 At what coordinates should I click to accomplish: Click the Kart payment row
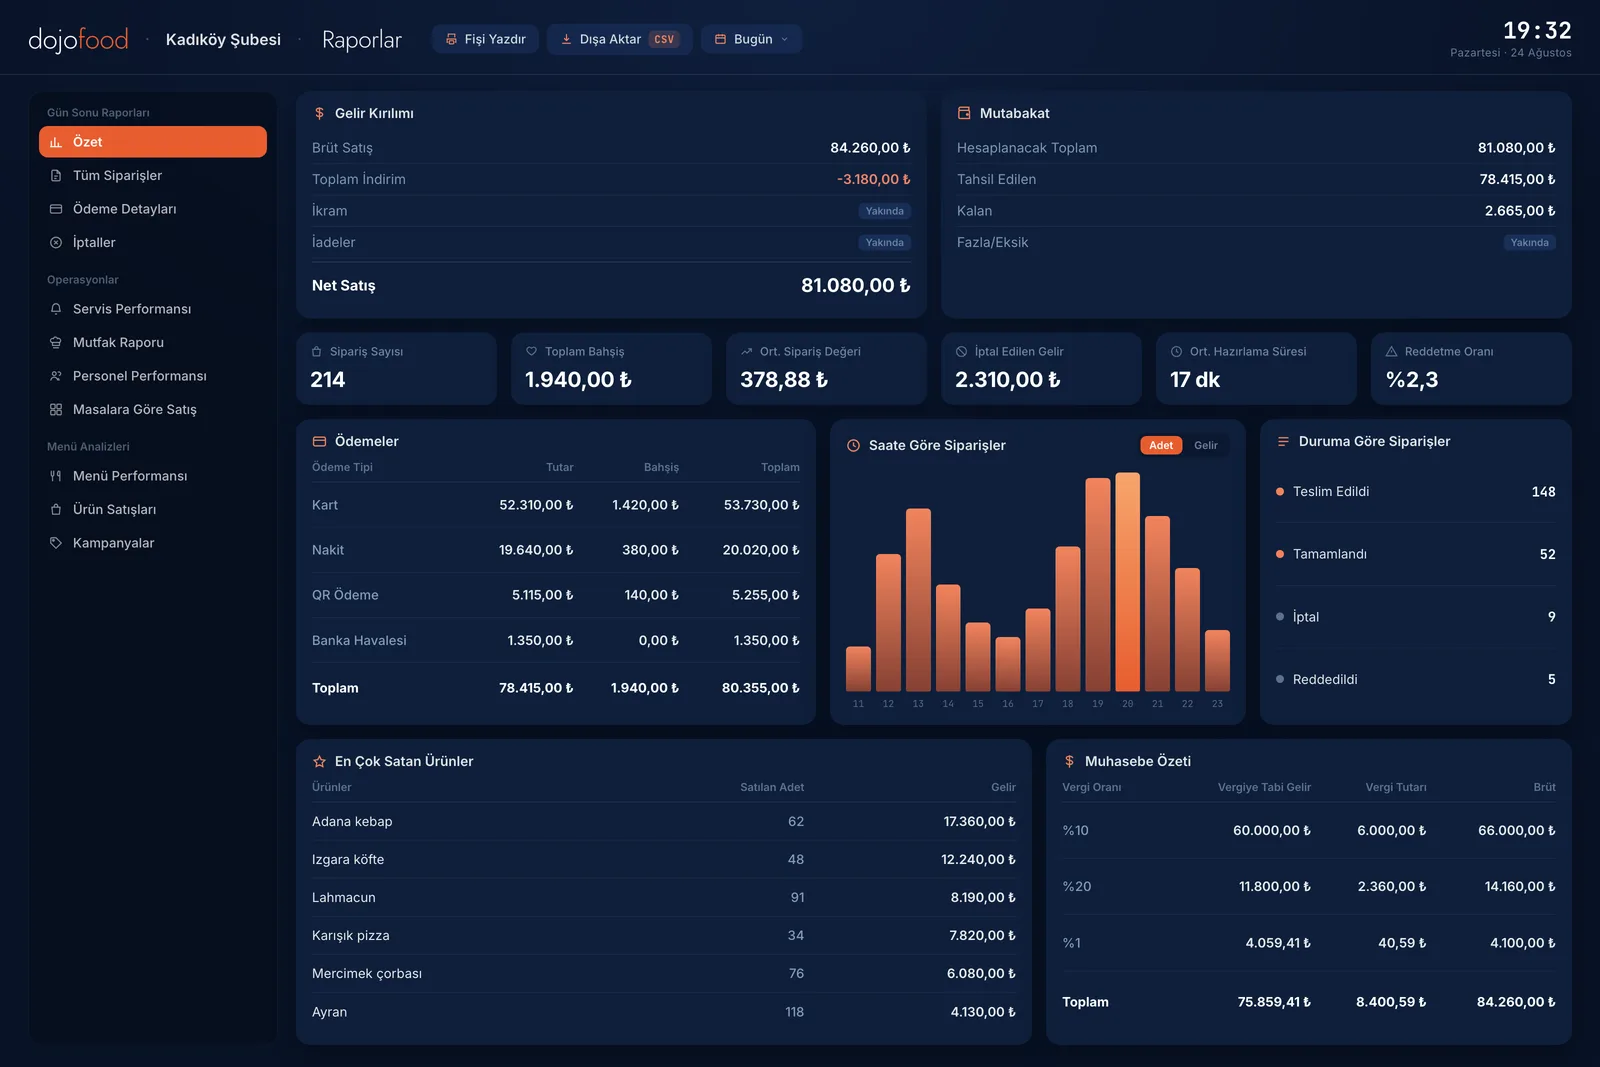pos(555,505)
